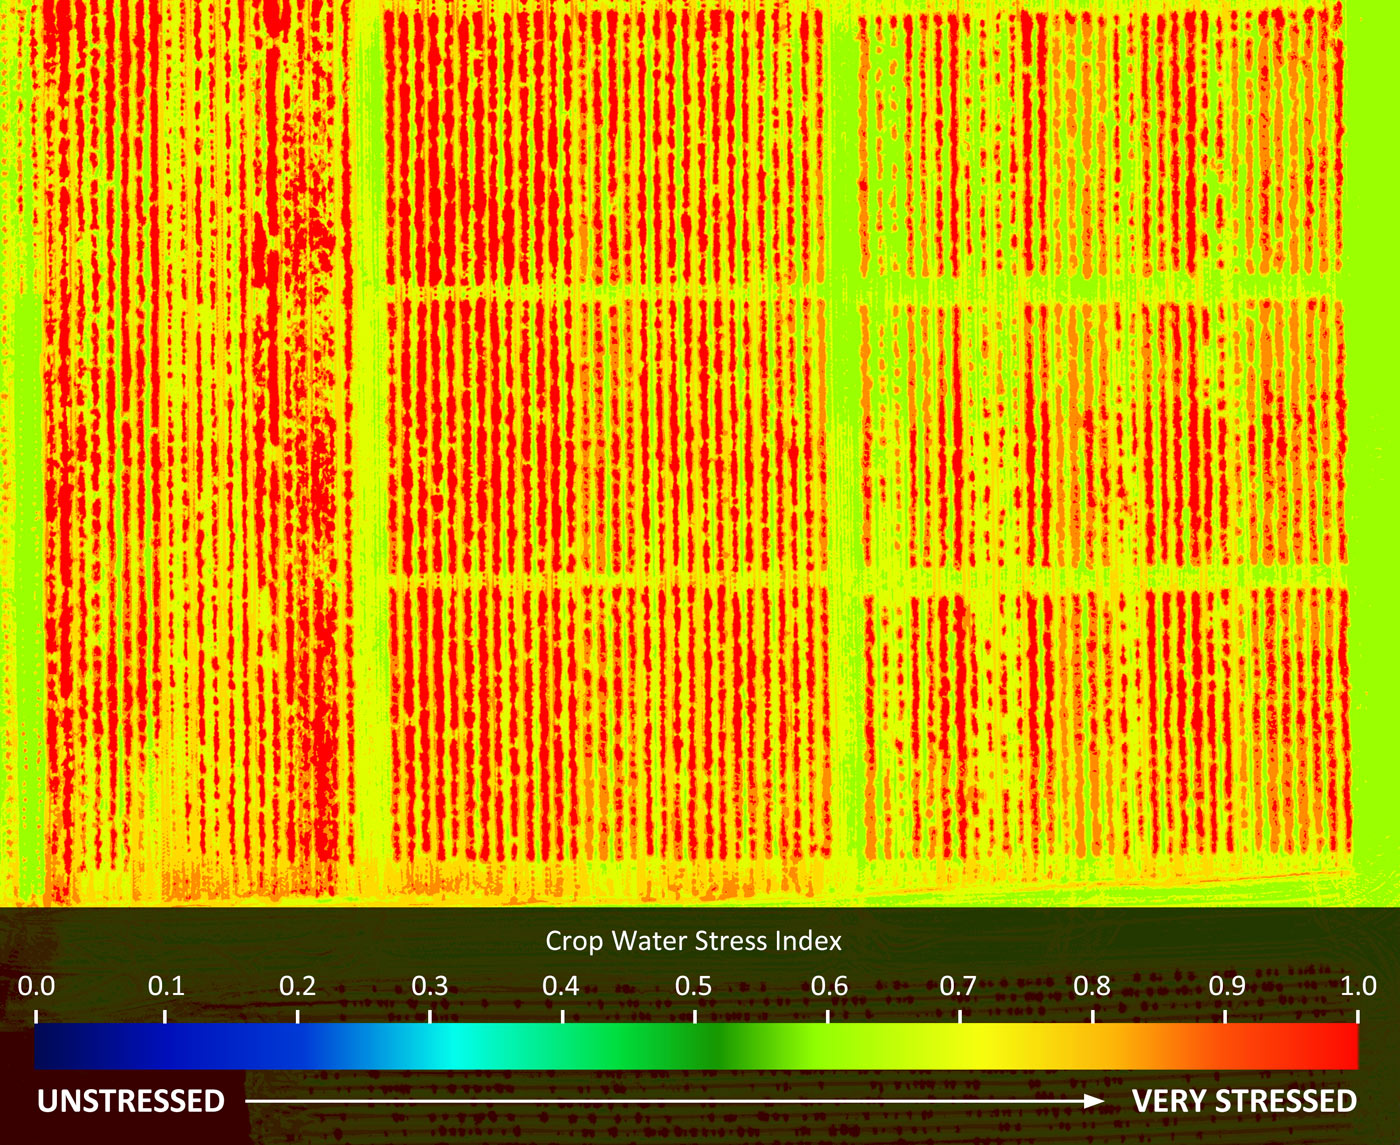Image resolution: width=1400 pixels, height=1145 pixels.
Task: Click the 0.0 tick label on the scale
Action: [36, 986]
